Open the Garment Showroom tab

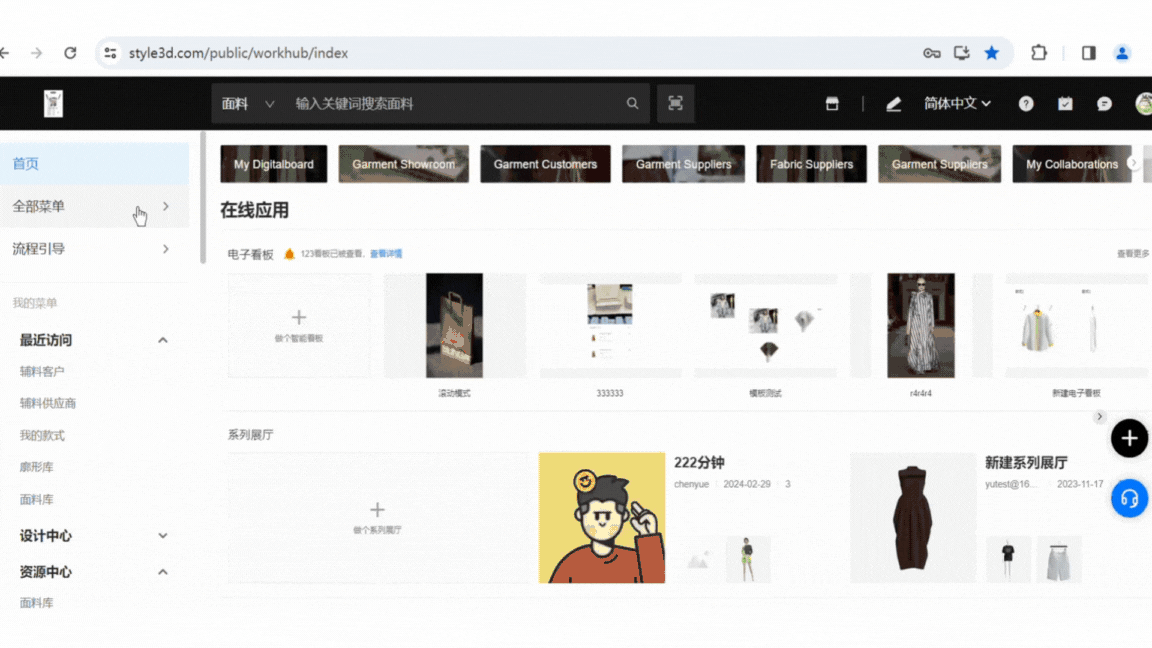coord(403,164)
